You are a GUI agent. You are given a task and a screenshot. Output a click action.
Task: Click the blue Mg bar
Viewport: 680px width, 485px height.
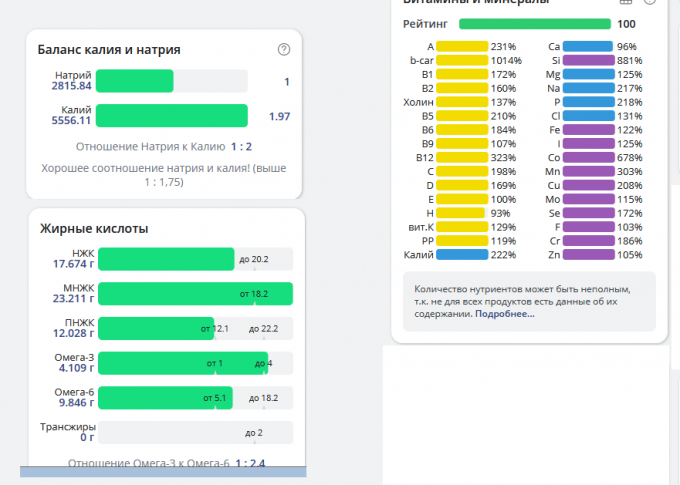[x=588, y=74]
